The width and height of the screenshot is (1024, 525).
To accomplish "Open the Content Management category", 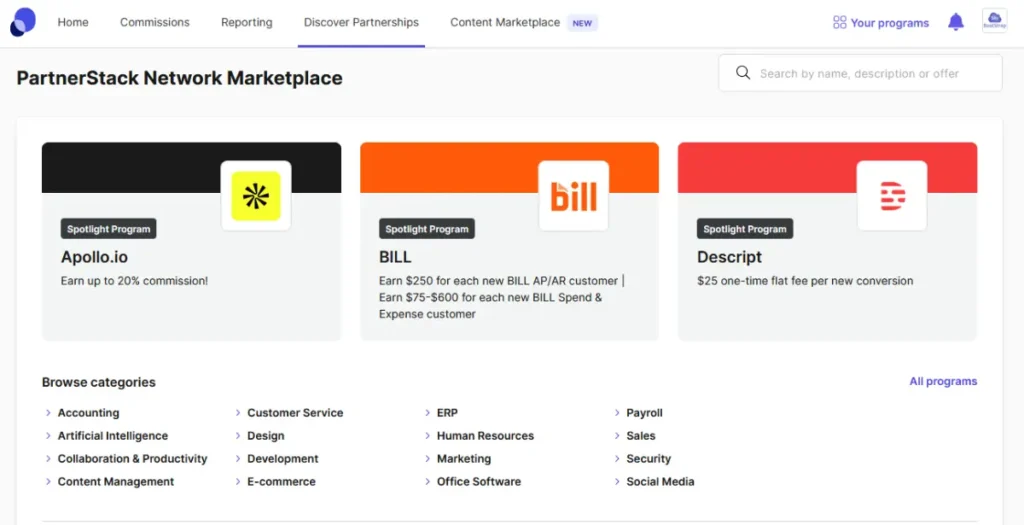I will click(116, 481).
